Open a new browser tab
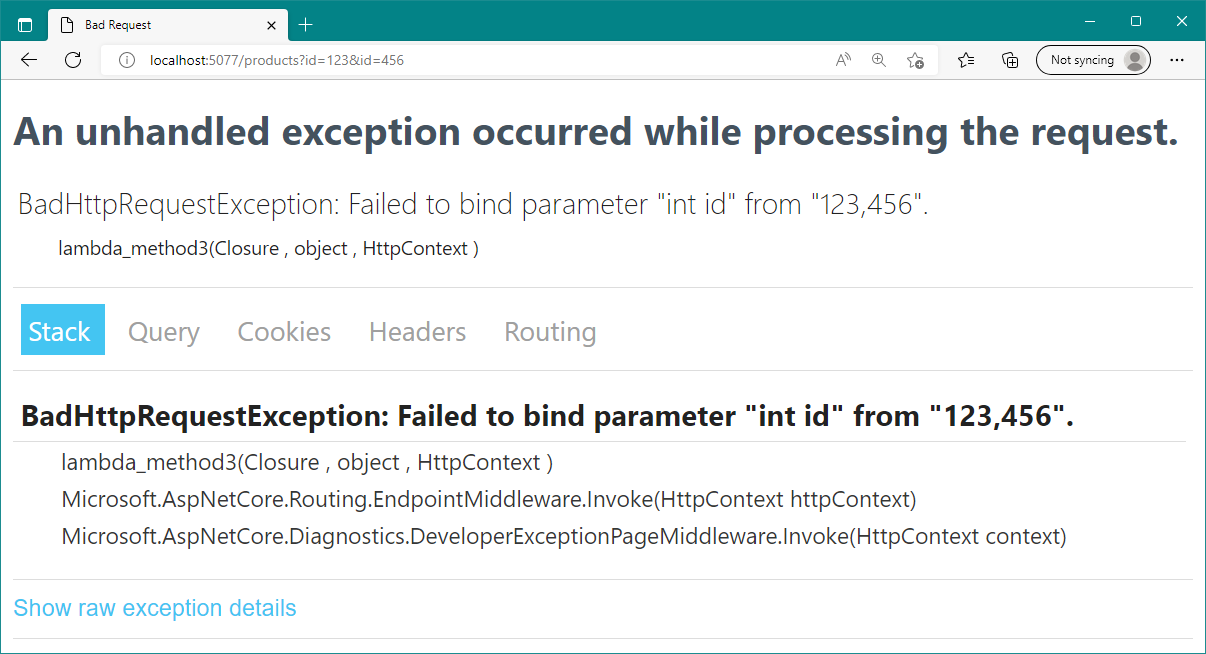The width and height of the screenshot is (1206, 654). (306, 25)
